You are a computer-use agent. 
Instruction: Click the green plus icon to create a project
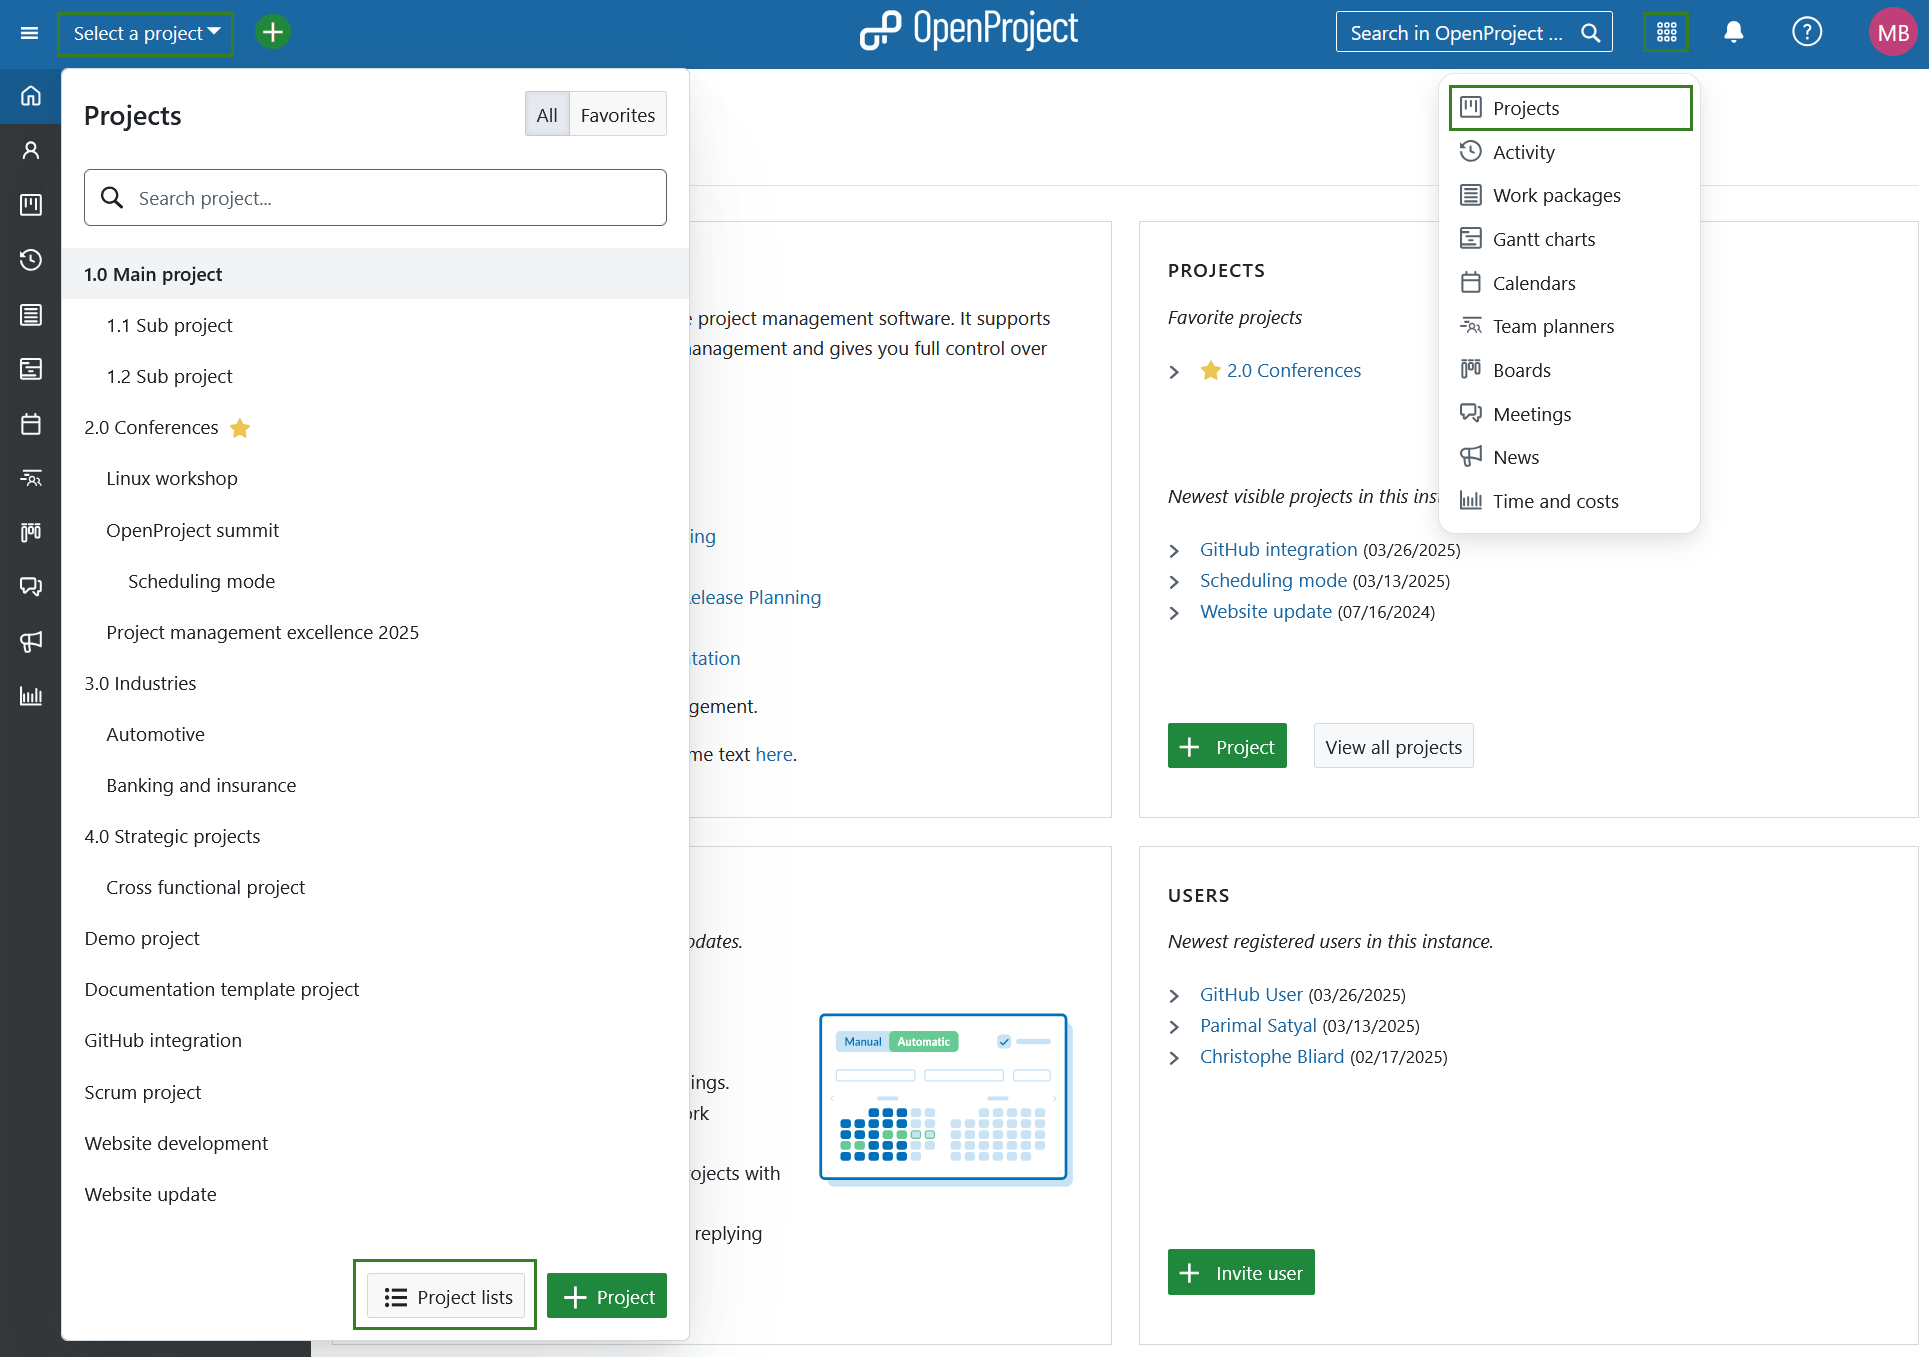(272, 31)
